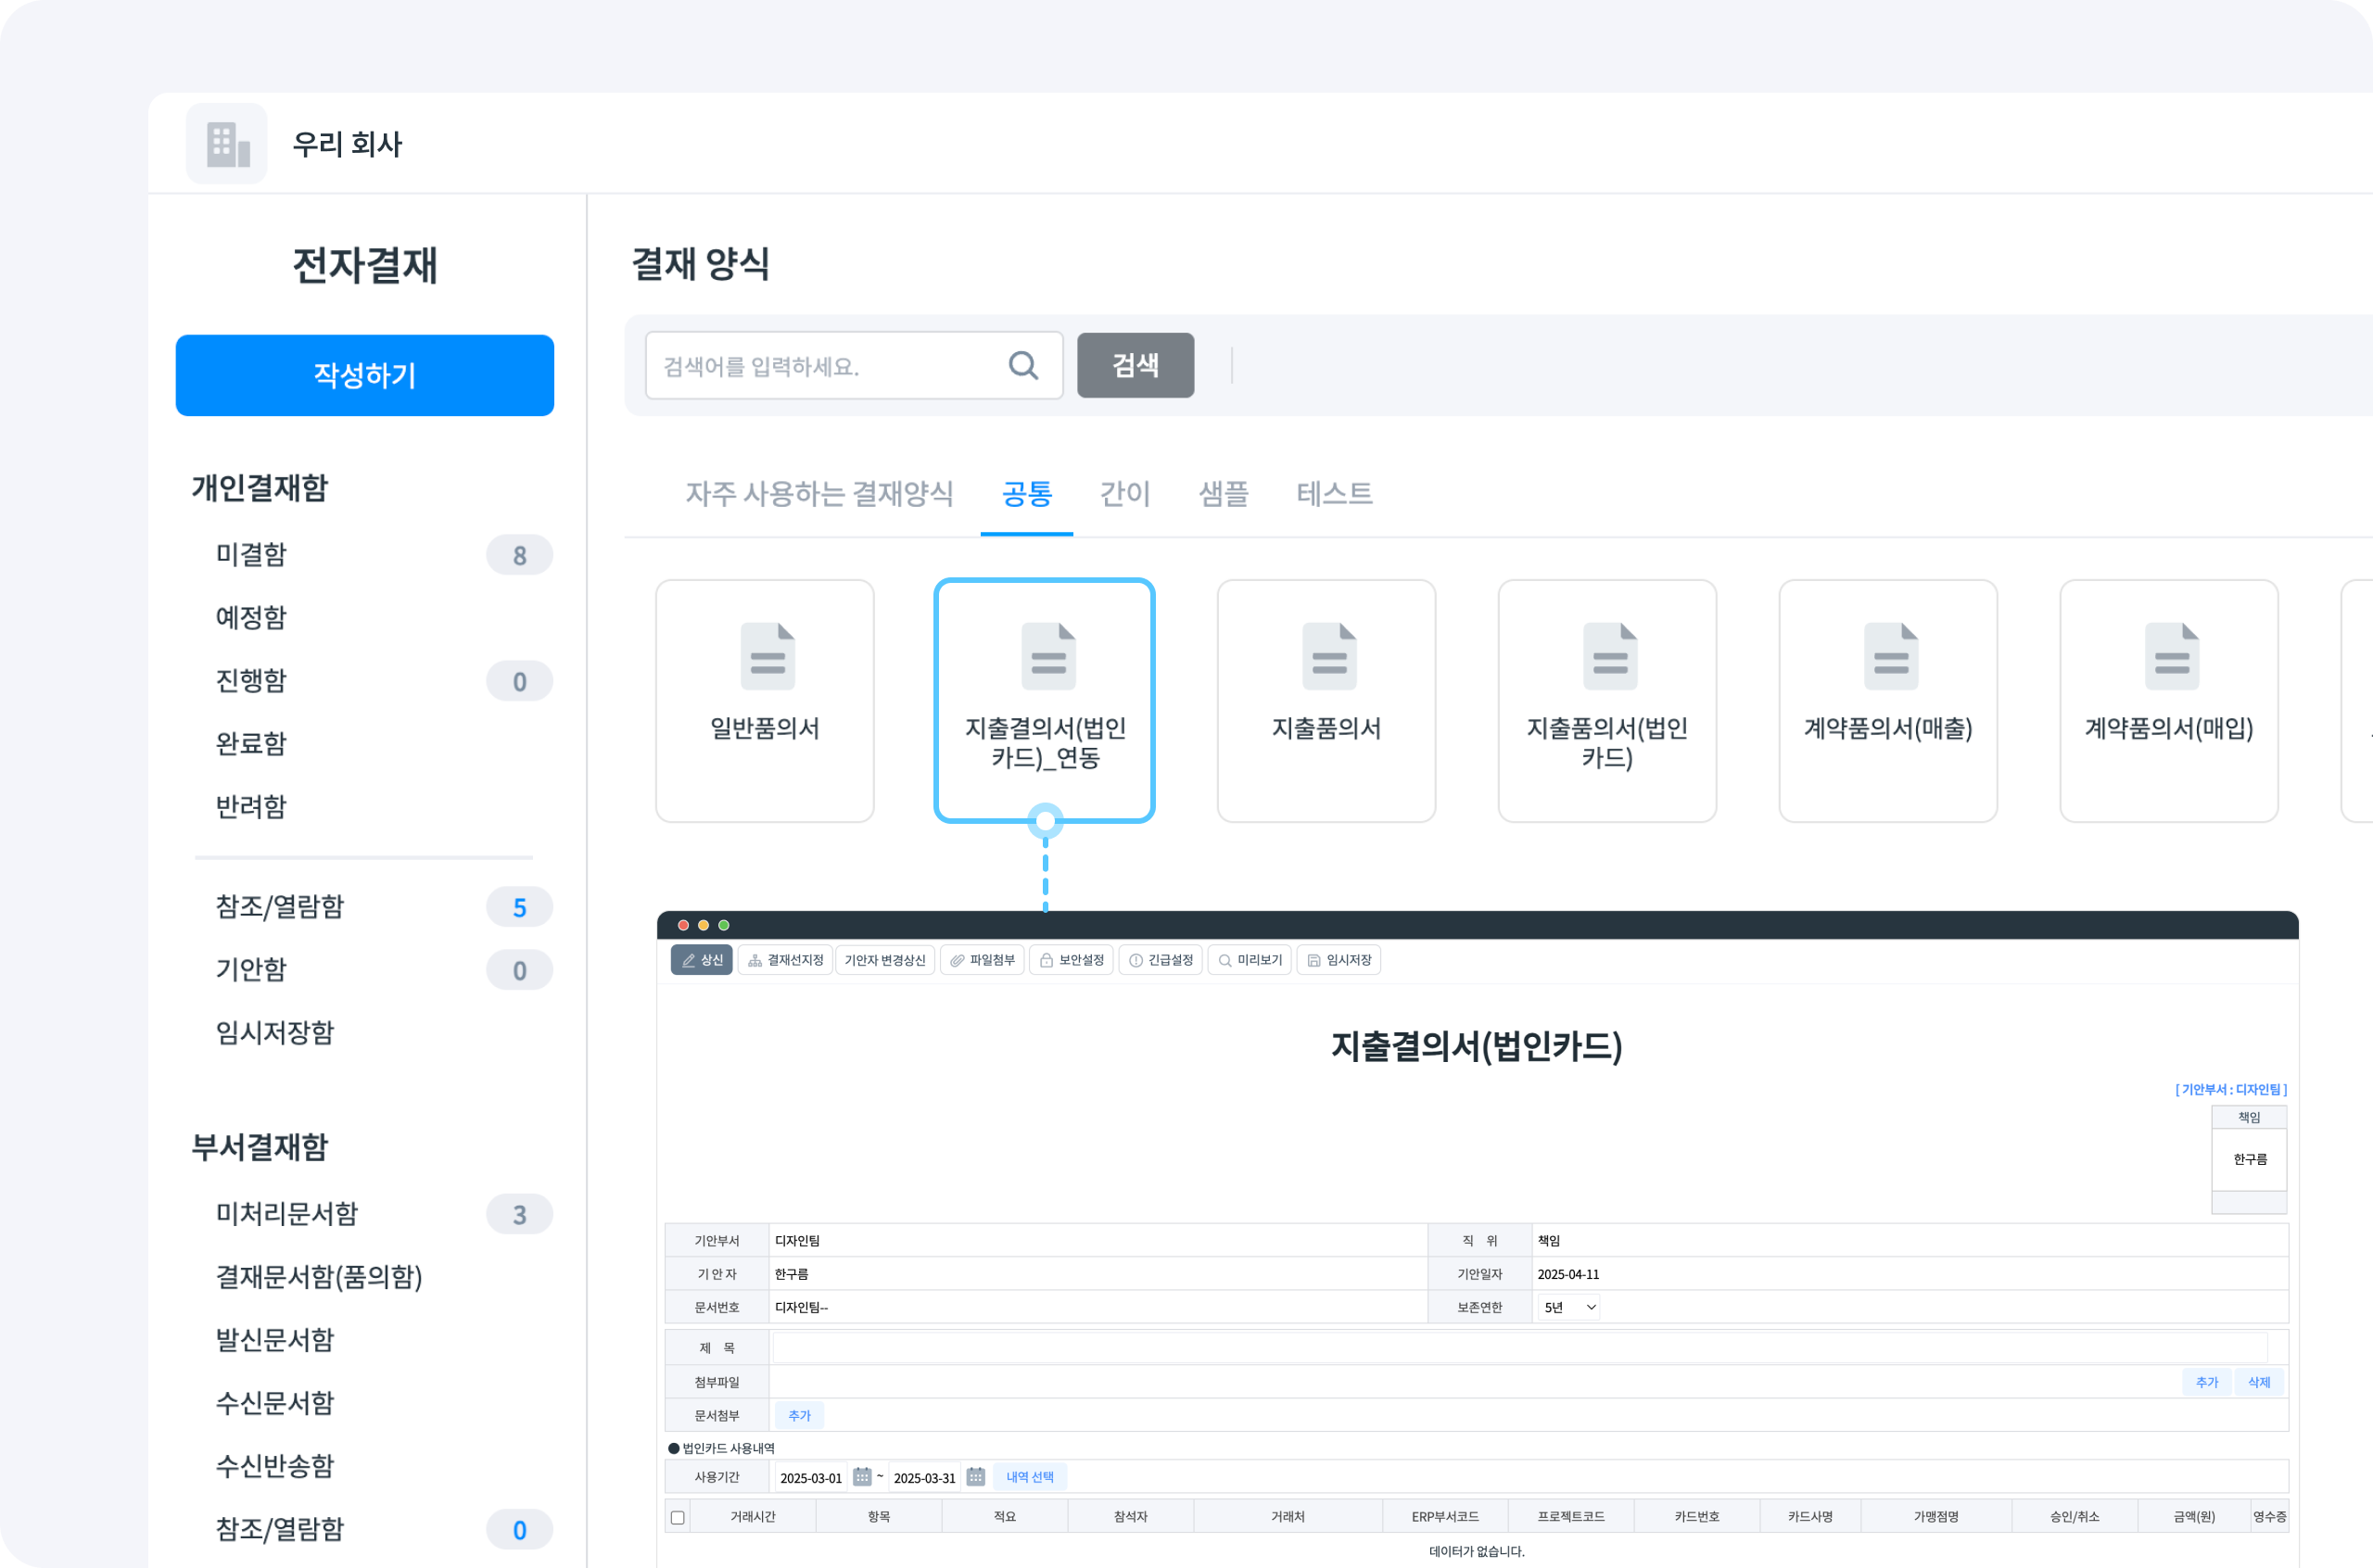Click the gray 검색 button

pos(1135,366)
